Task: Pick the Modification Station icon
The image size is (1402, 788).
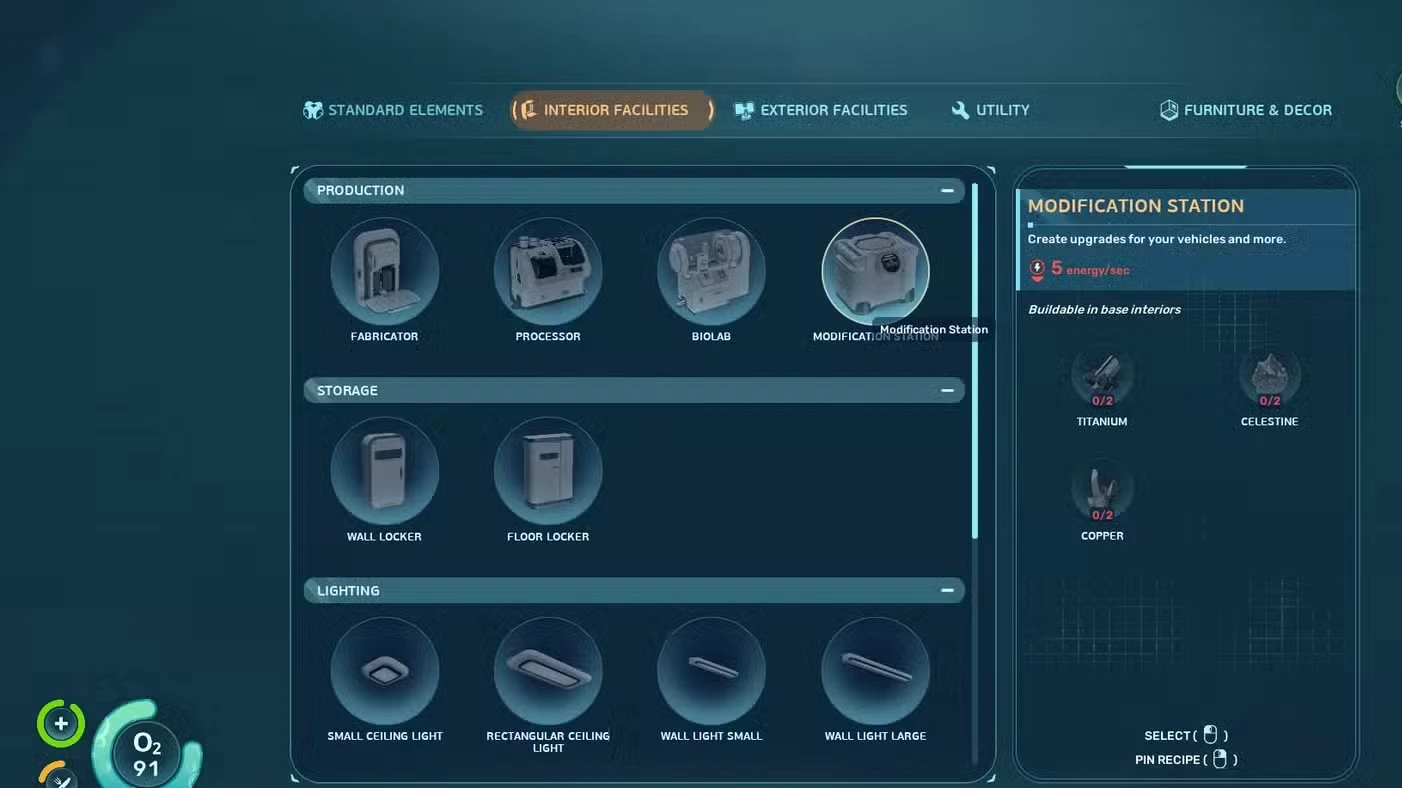Action: [x=875, y=271]
